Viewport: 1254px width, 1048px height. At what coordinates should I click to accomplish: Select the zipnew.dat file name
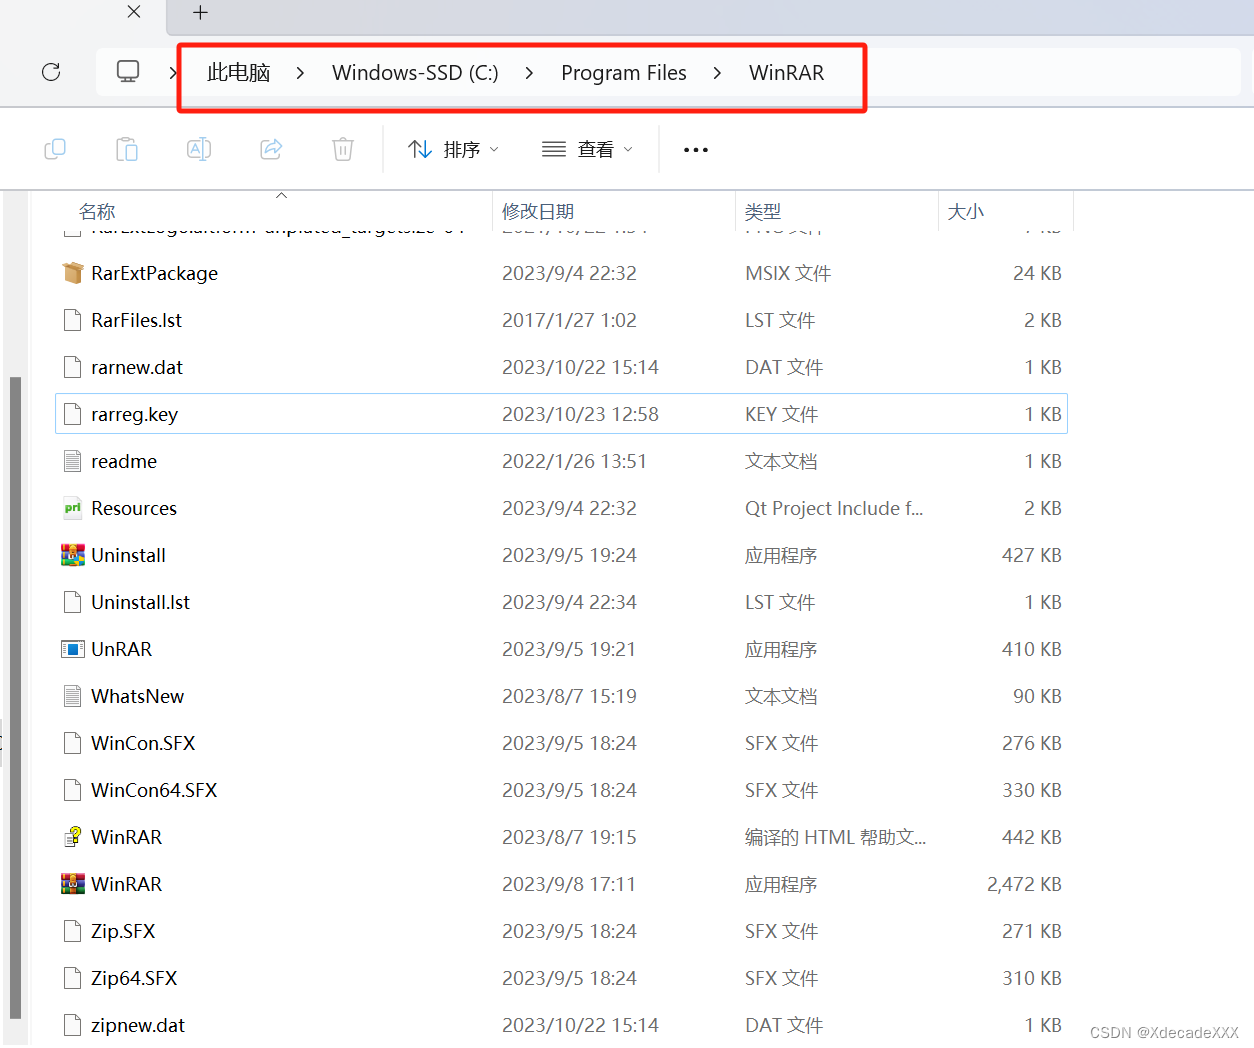138,1025
